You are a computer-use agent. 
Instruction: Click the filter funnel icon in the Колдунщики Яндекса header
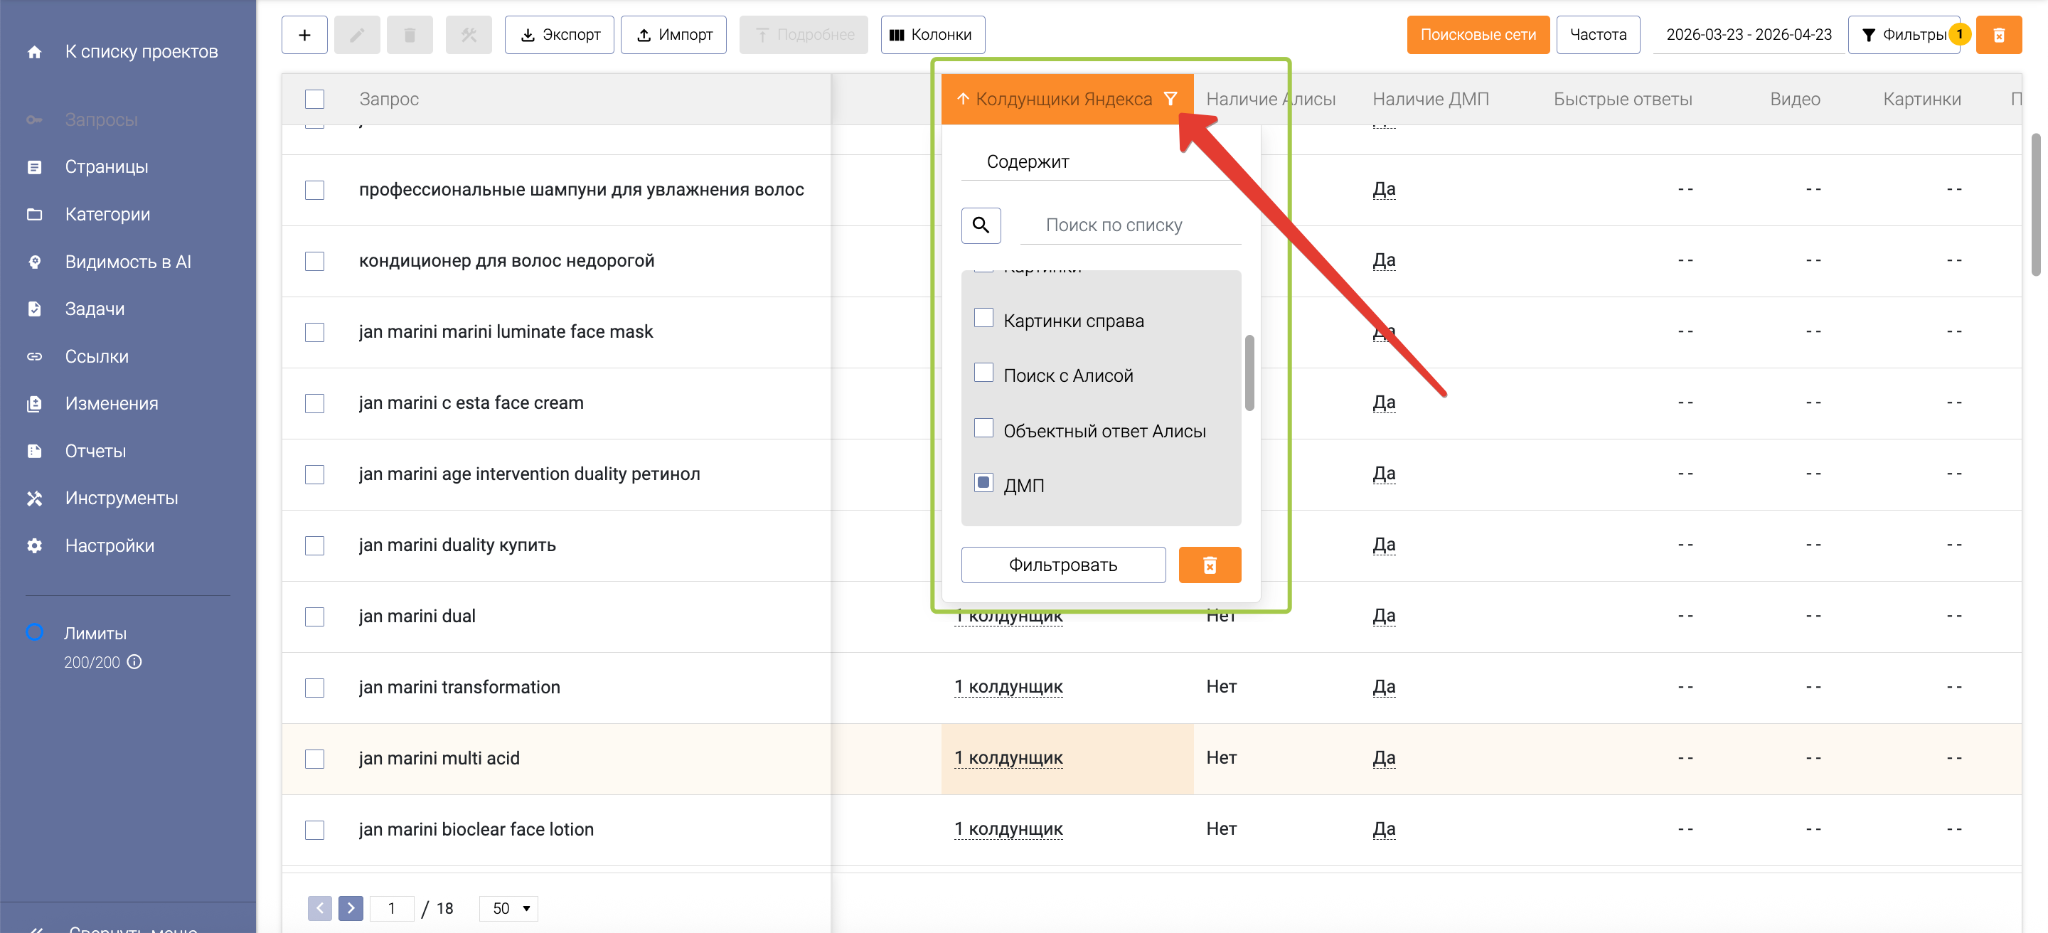pos(1170,99)
